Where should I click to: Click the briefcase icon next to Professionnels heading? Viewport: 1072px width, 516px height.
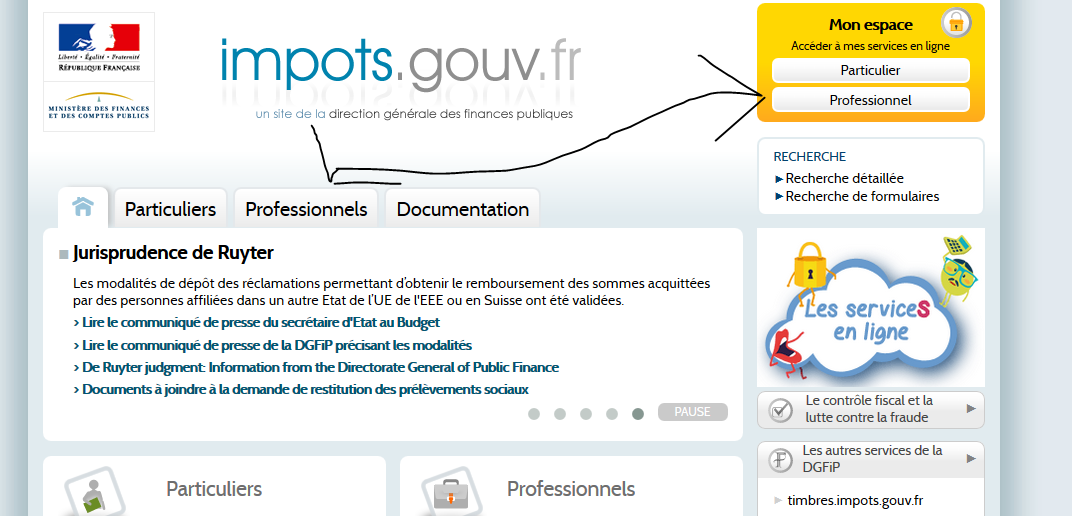447,493
